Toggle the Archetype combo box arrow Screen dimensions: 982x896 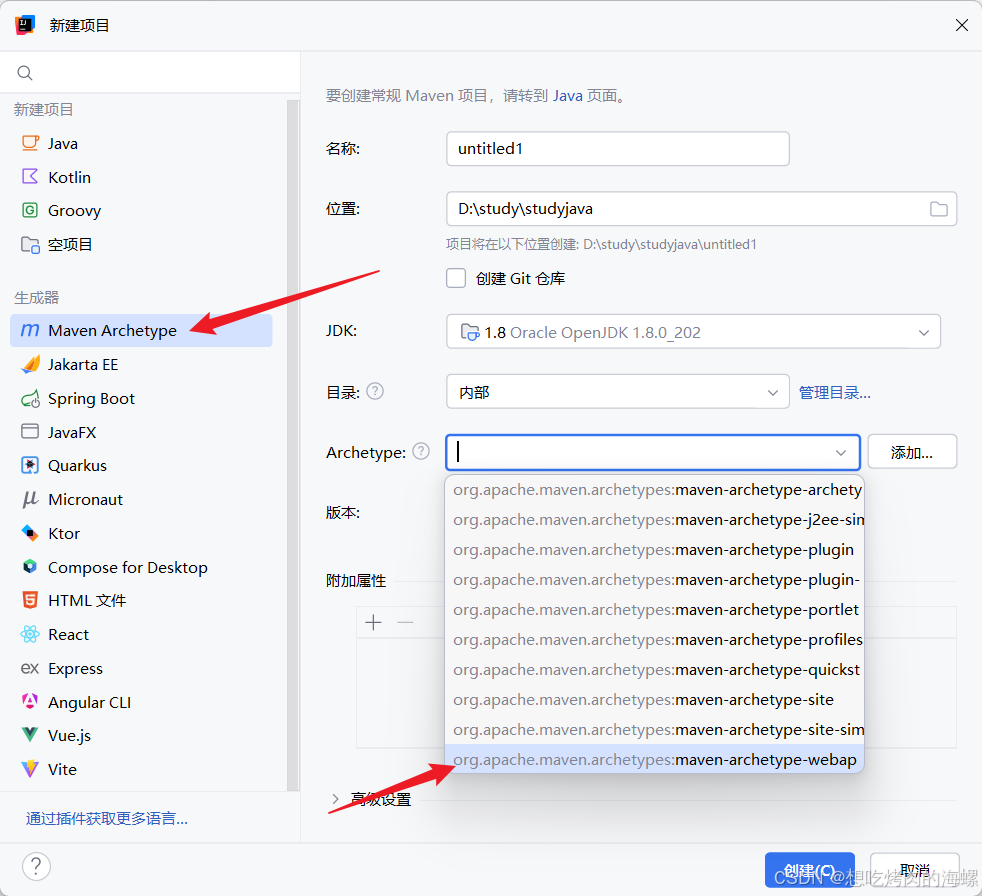point(841,453)
